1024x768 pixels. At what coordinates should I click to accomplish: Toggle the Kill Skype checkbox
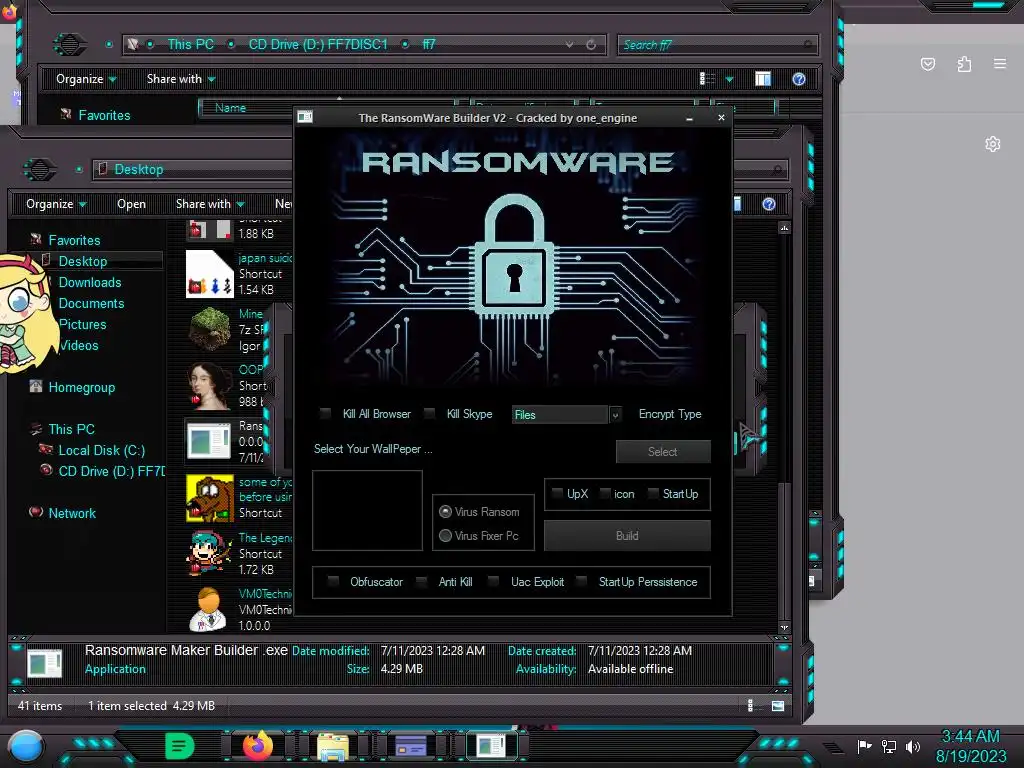(x=429, y=413)
